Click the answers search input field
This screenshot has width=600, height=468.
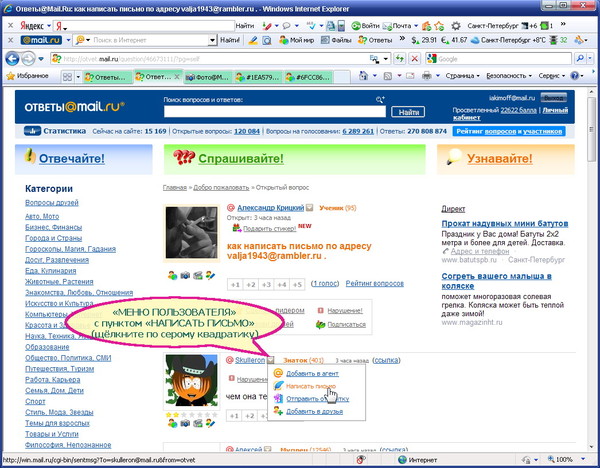point(275,112)
